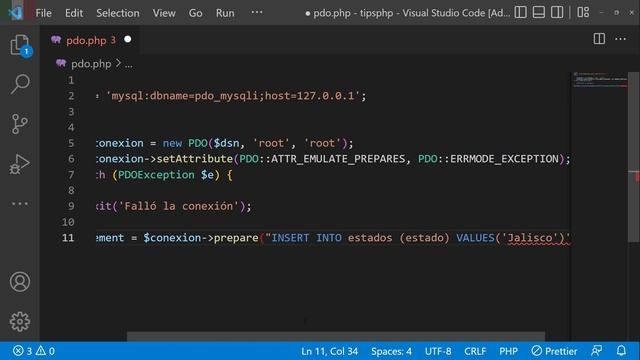This screenshot has width=640, height=360.
Task: Open the Edit menu
Action: [x=74, y=13]
